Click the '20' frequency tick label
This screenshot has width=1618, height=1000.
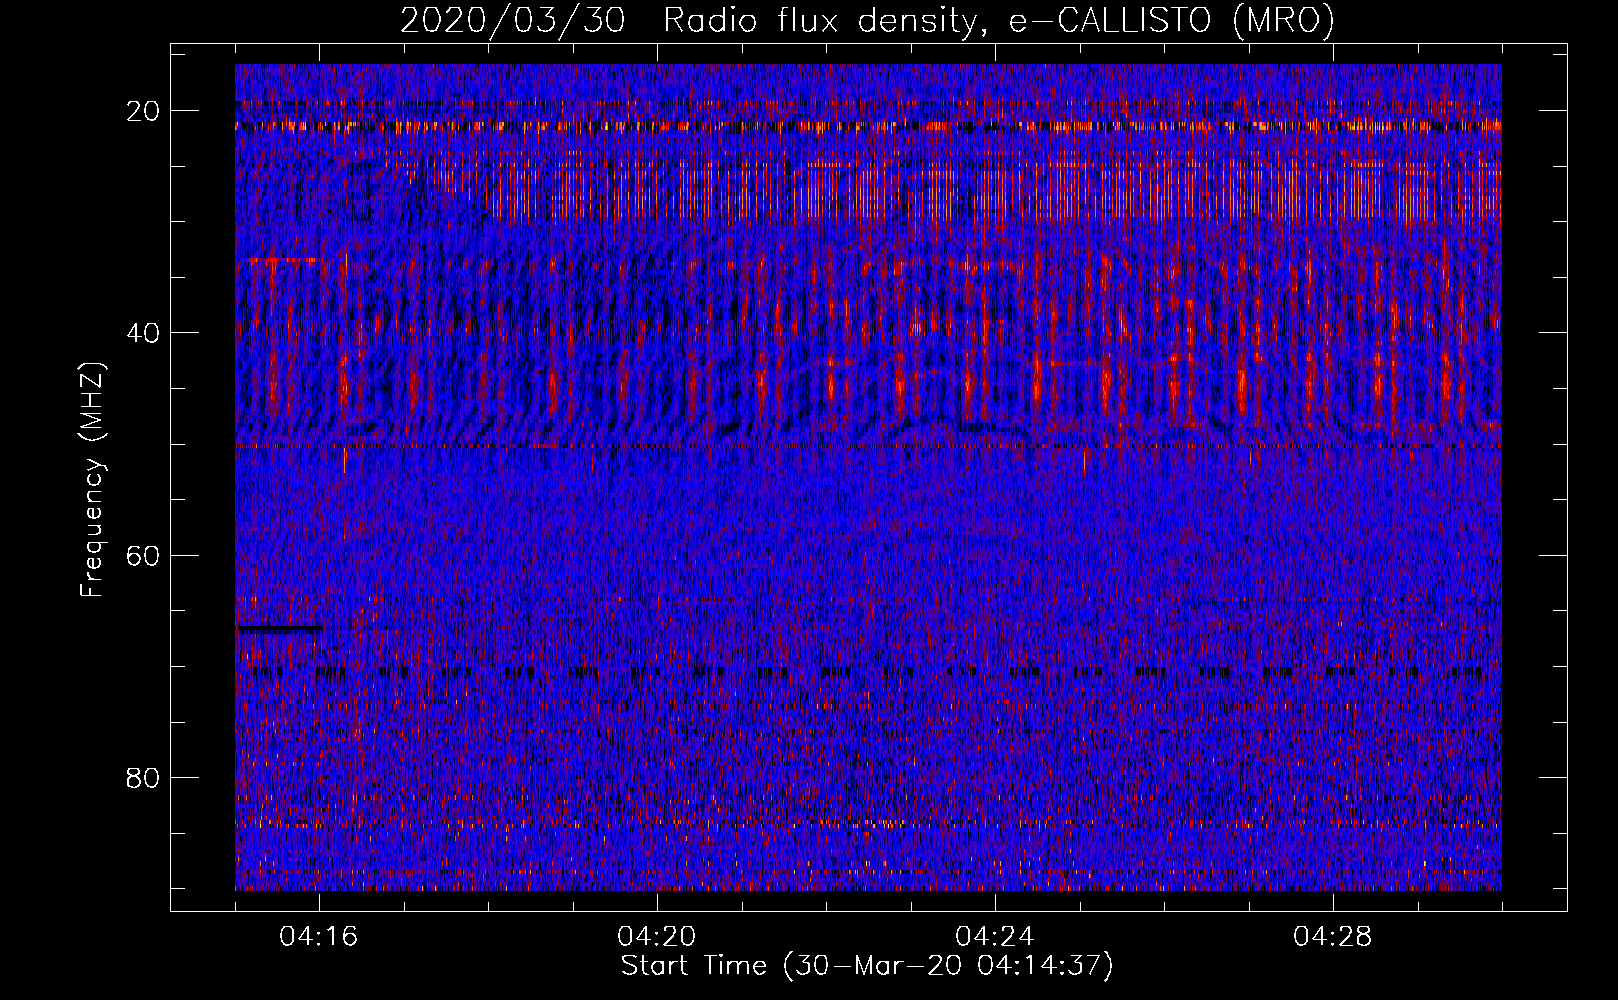pos(144,111)
